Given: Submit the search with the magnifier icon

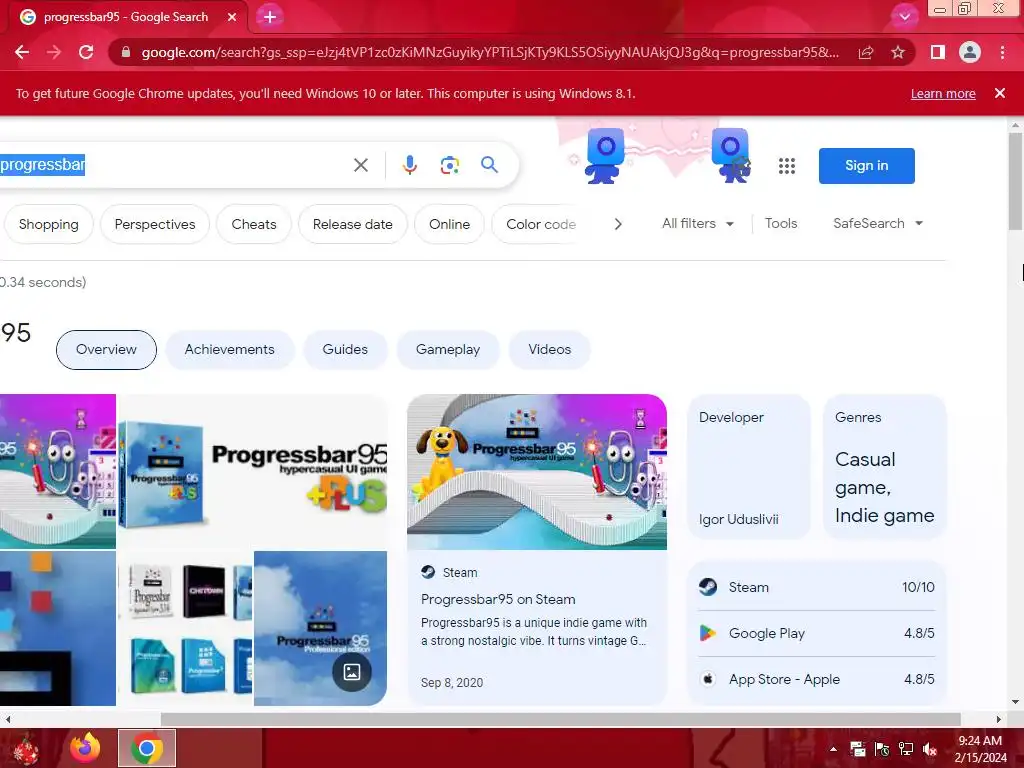Looking at the screenshot, I should click(489, 165).
